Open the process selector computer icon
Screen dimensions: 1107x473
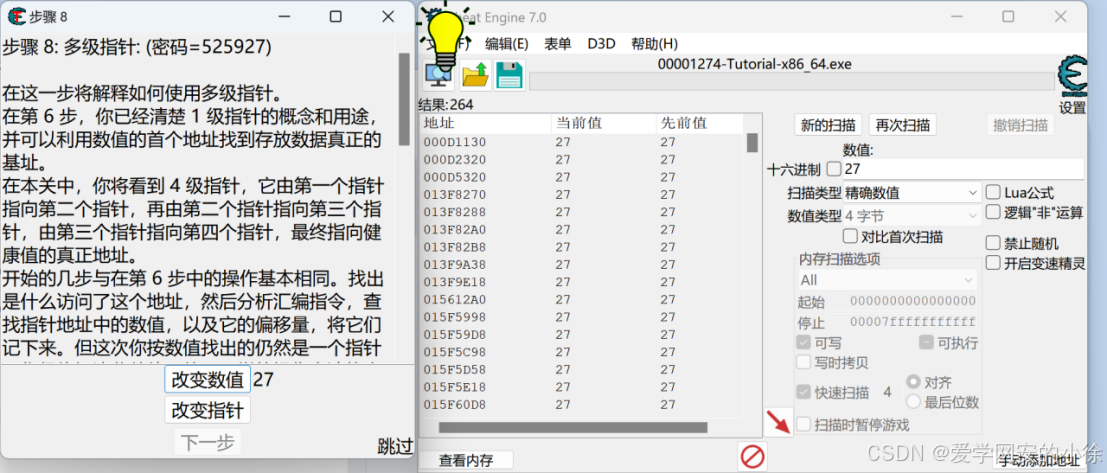pos(438,75)
